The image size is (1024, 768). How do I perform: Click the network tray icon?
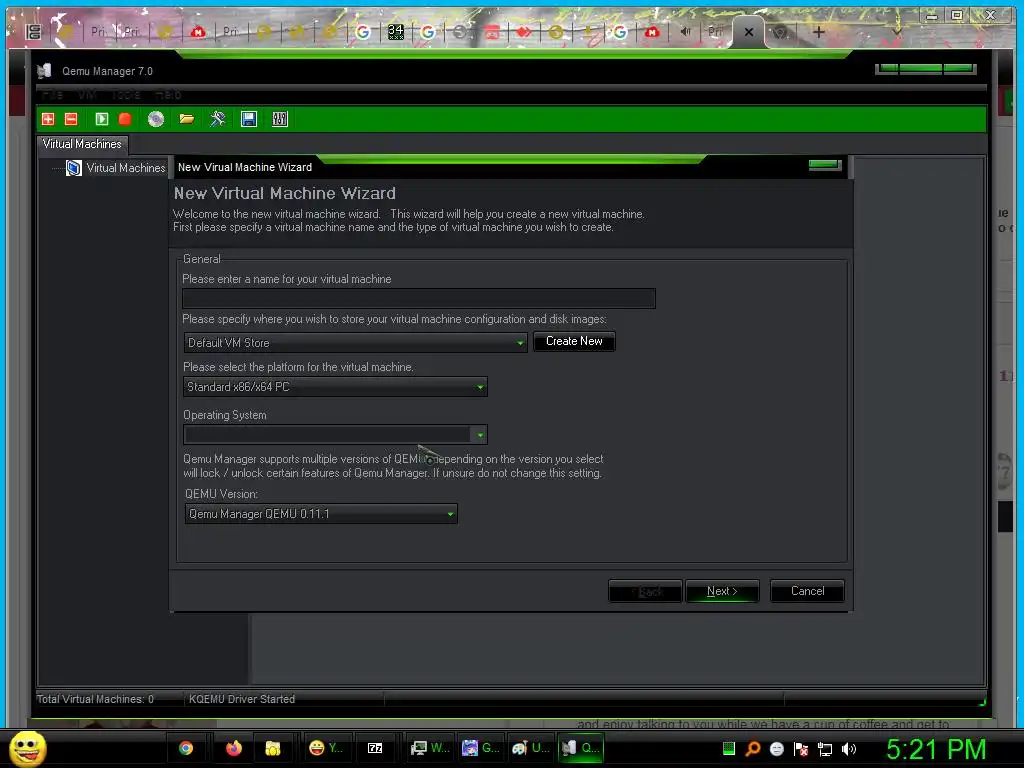tap(825, 750)
